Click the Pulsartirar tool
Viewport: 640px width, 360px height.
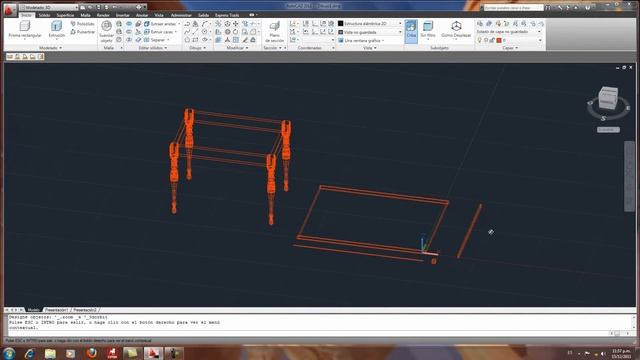(82, 32)
